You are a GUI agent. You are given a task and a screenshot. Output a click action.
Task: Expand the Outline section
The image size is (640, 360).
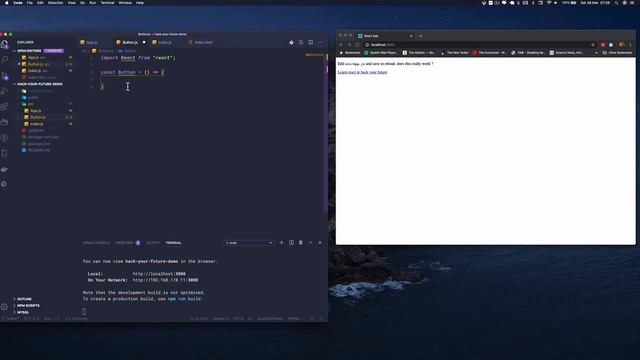coord(23,299)
